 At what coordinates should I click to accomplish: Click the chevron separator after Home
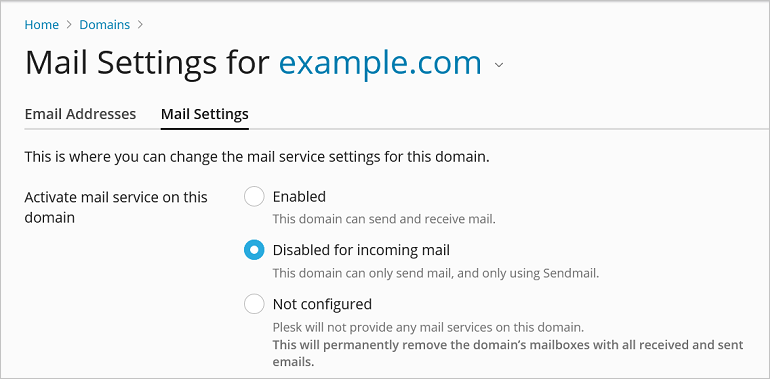(x=69, y=25)
